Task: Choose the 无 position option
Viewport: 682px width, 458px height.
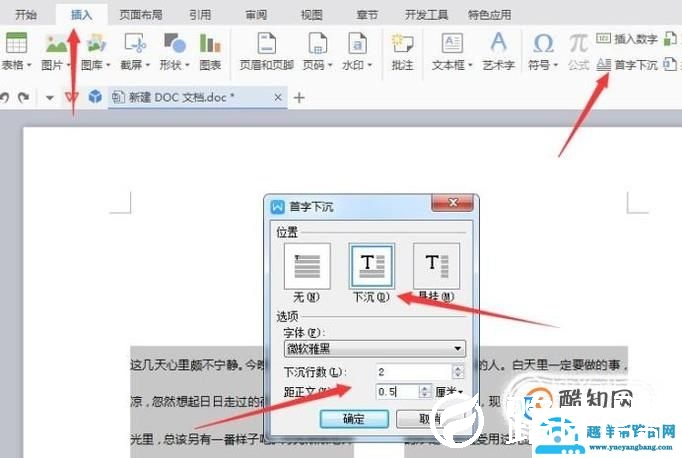Action: tap(307, 266)
